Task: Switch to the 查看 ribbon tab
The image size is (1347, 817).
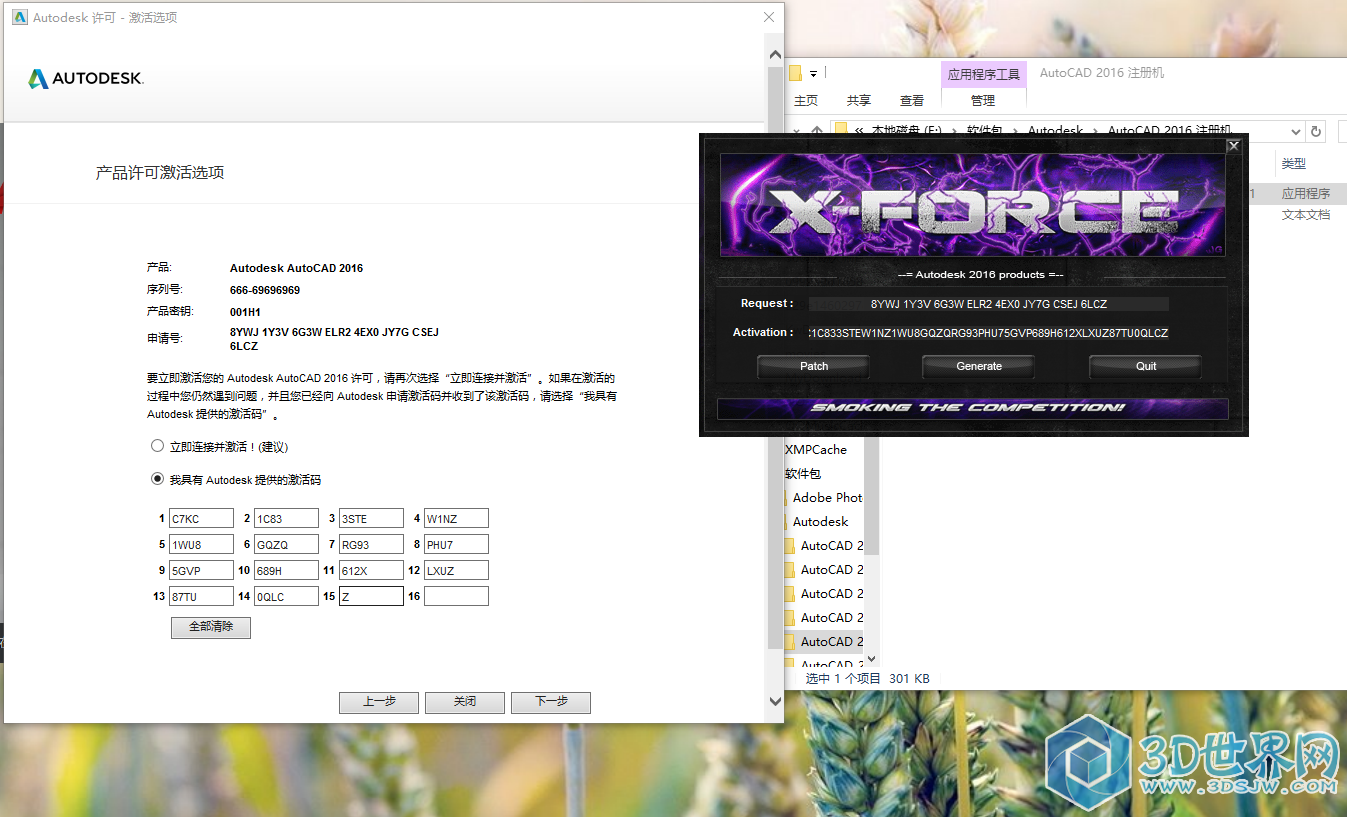Action: [912, 100]
